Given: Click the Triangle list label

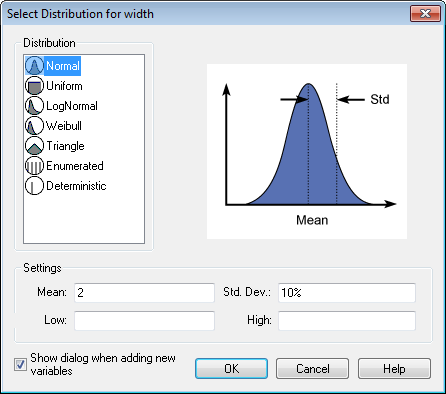Looking at the screenshot, I should point(65,146).
